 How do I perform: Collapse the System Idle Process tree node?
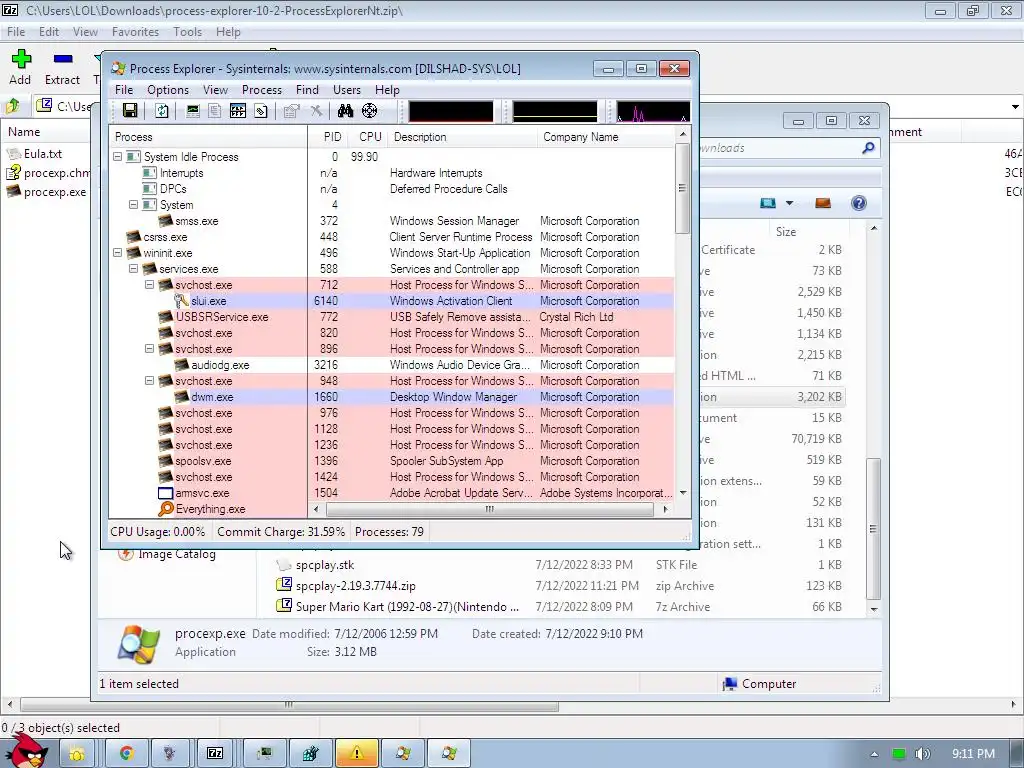118,157
